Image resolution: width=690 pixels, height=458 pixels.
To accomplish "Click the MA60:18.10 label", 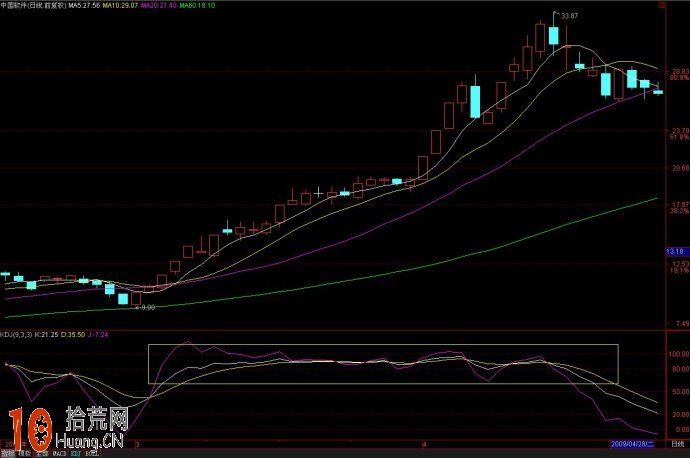I will coord(197,5).
